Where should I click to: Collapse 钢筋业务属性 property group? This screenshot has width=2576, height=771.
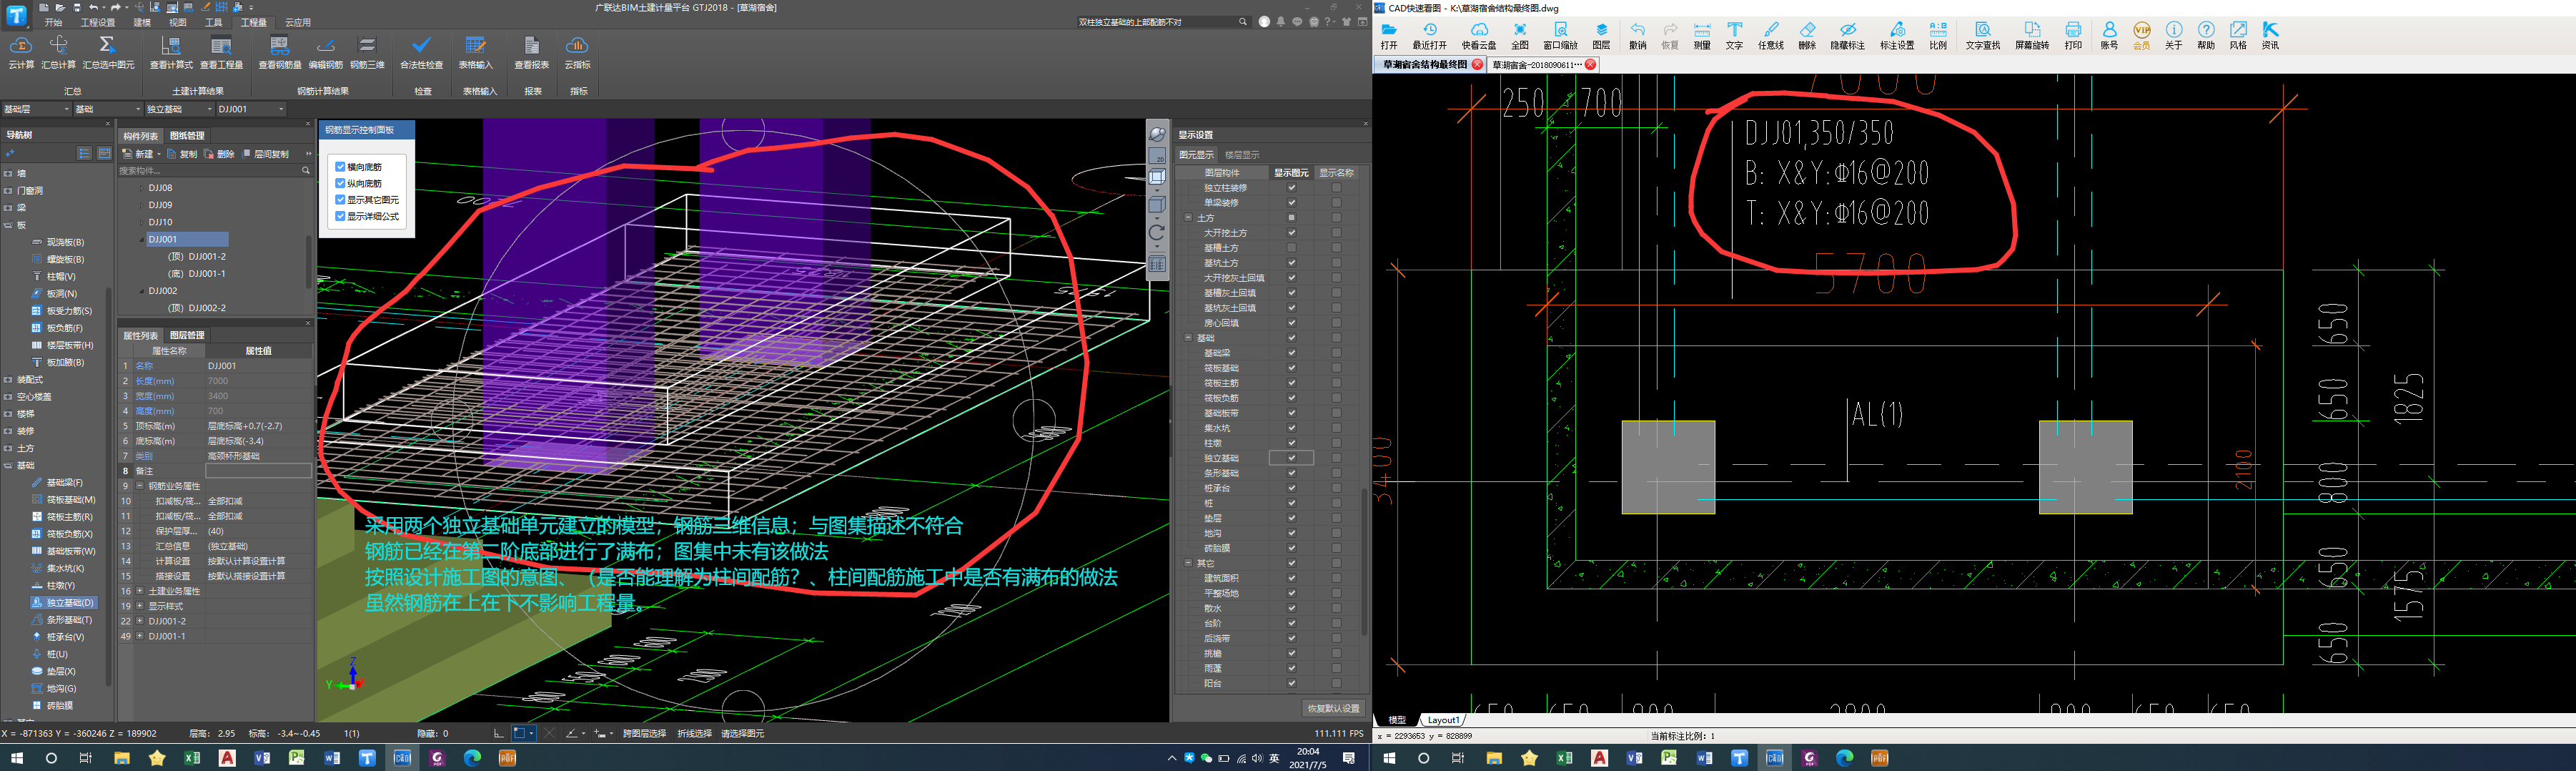click(141, 486)
